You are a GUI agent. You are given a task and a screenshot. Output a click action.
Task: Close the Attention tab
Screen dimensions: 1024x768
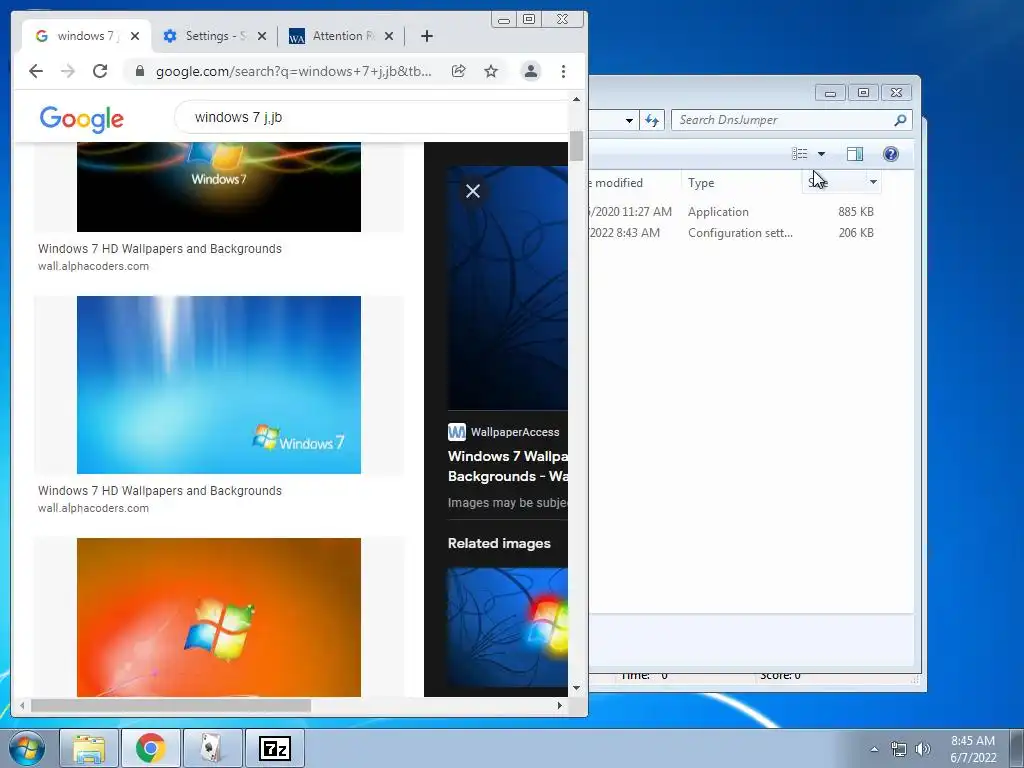coord(389,36)
